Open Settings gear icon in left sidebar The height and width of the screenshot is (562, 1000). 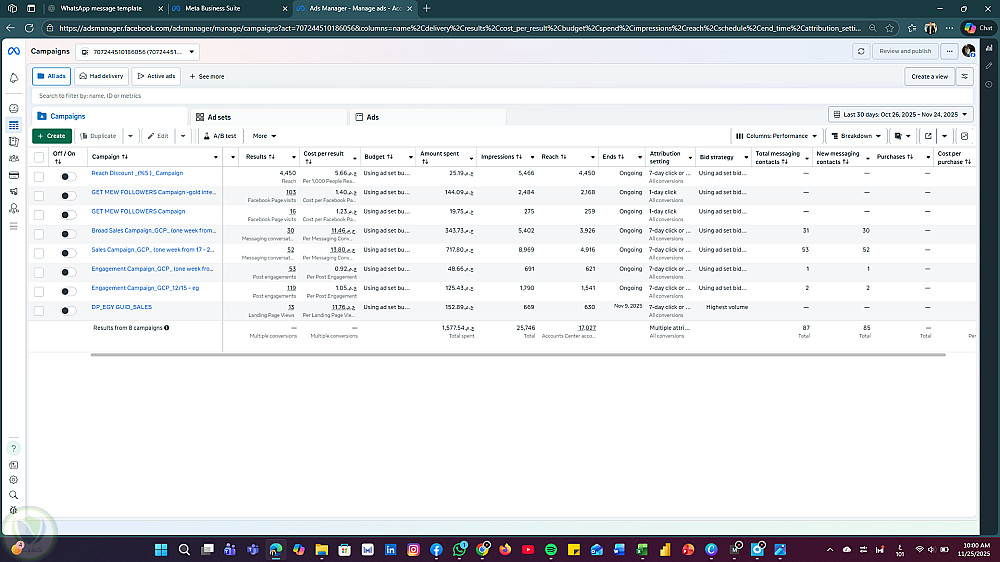pyautogui.click(x=13, y=480)
